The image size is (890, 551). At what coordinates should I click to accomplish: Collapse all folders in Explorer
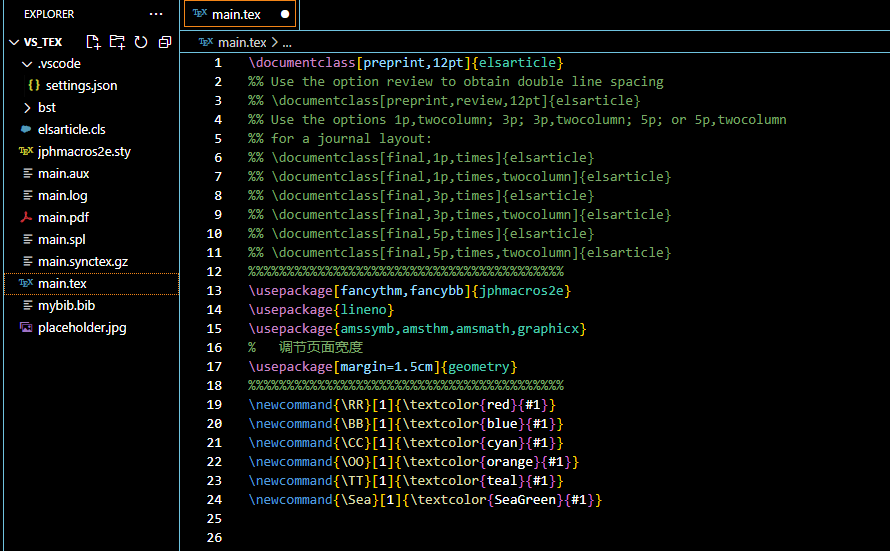(x=164, y=42)
